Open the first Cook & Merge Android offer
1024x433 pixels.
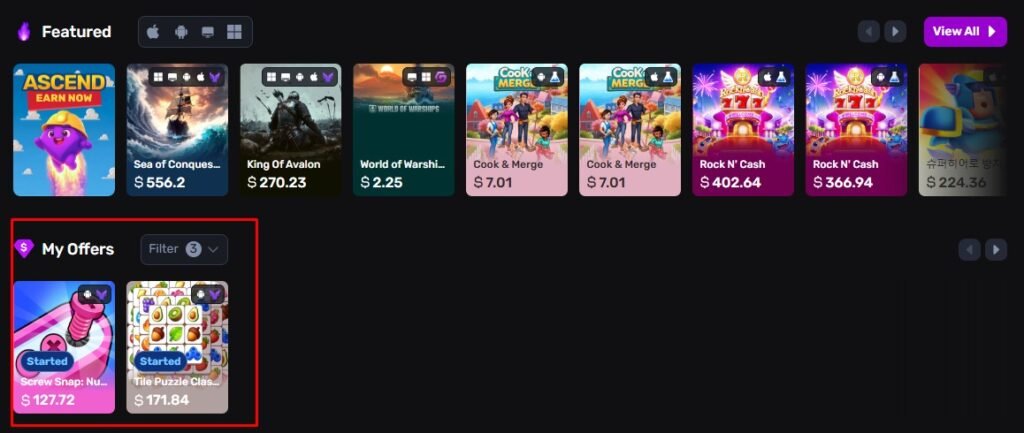pyautogui.click(x=517, y=129)
